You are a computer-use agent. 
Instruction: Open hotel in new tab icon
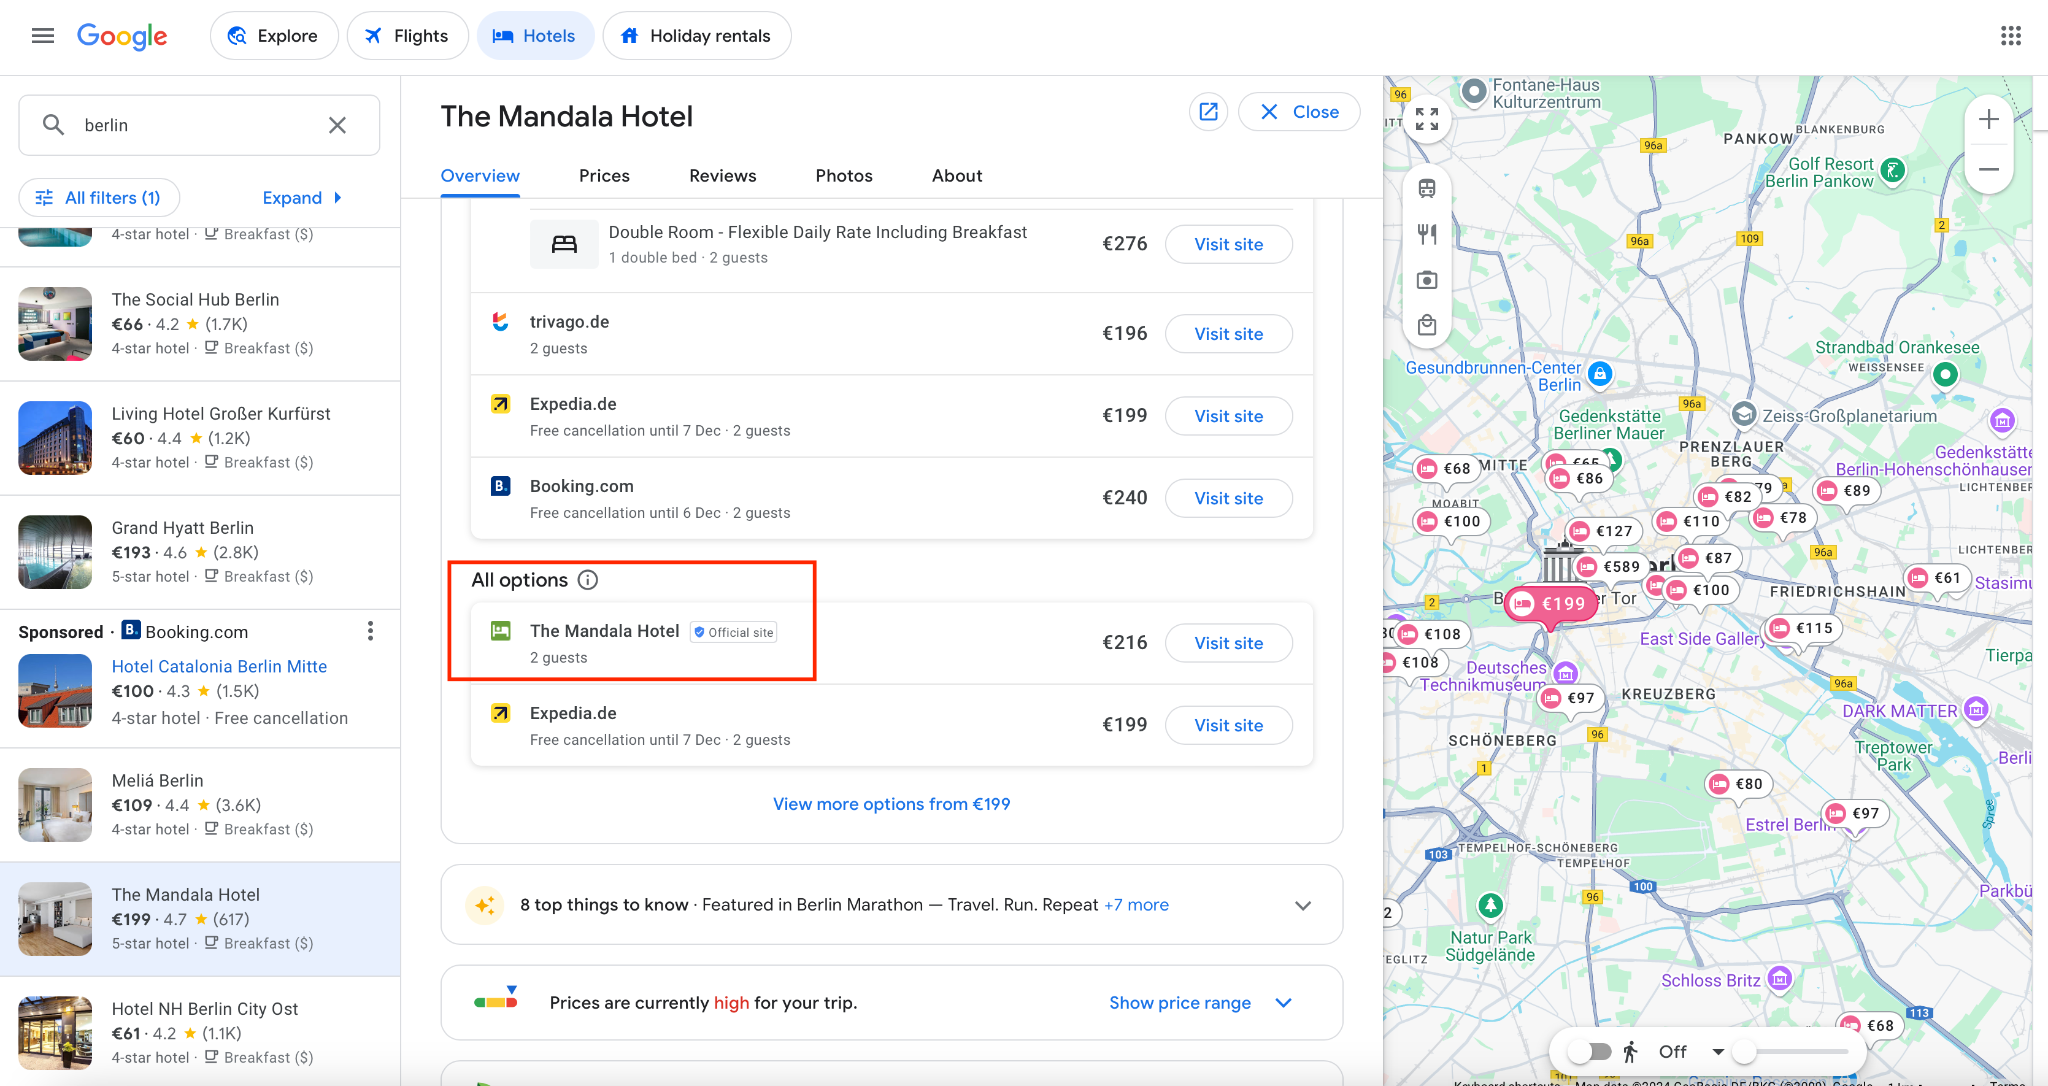tap(1208, 112)
